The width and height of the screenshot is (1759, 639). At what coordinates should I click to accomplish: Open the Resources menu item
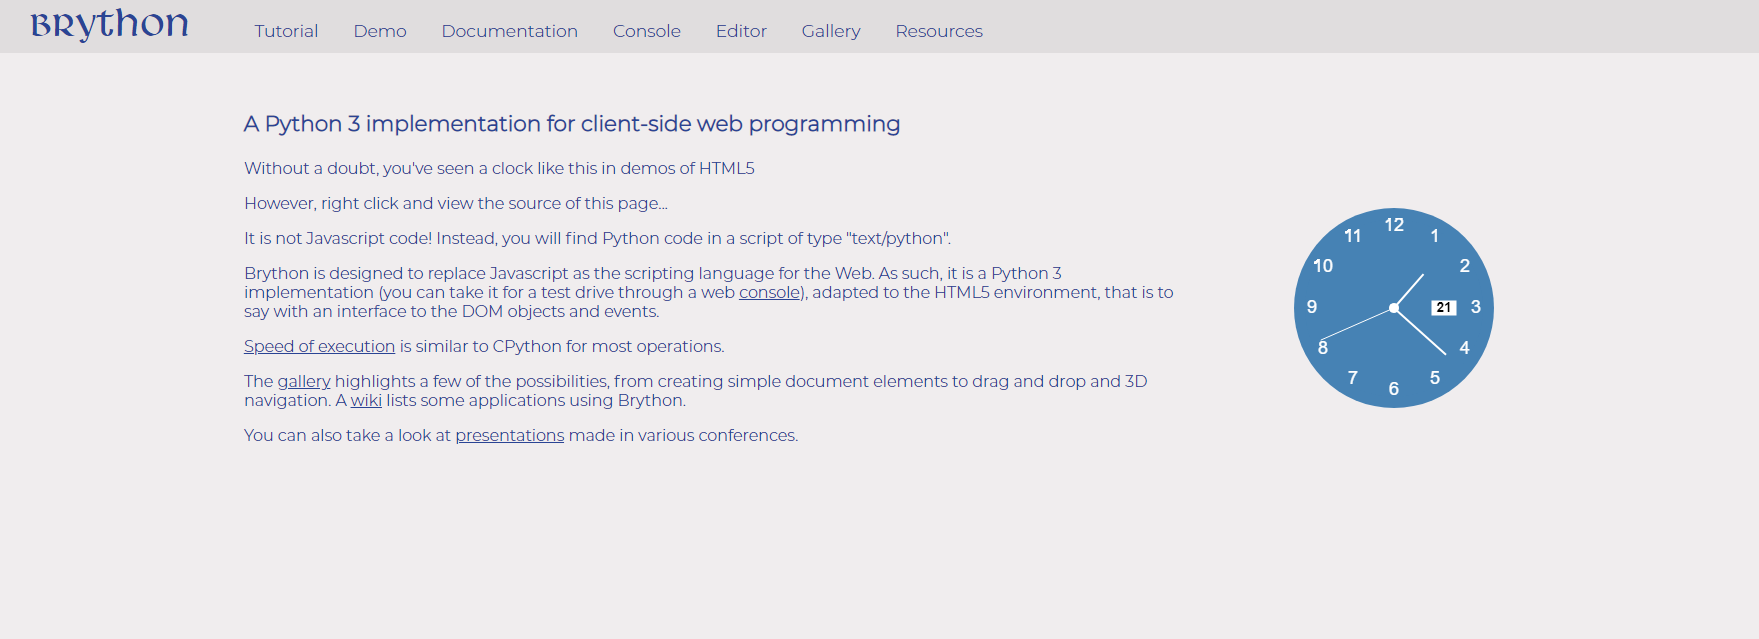click(939, 31)
